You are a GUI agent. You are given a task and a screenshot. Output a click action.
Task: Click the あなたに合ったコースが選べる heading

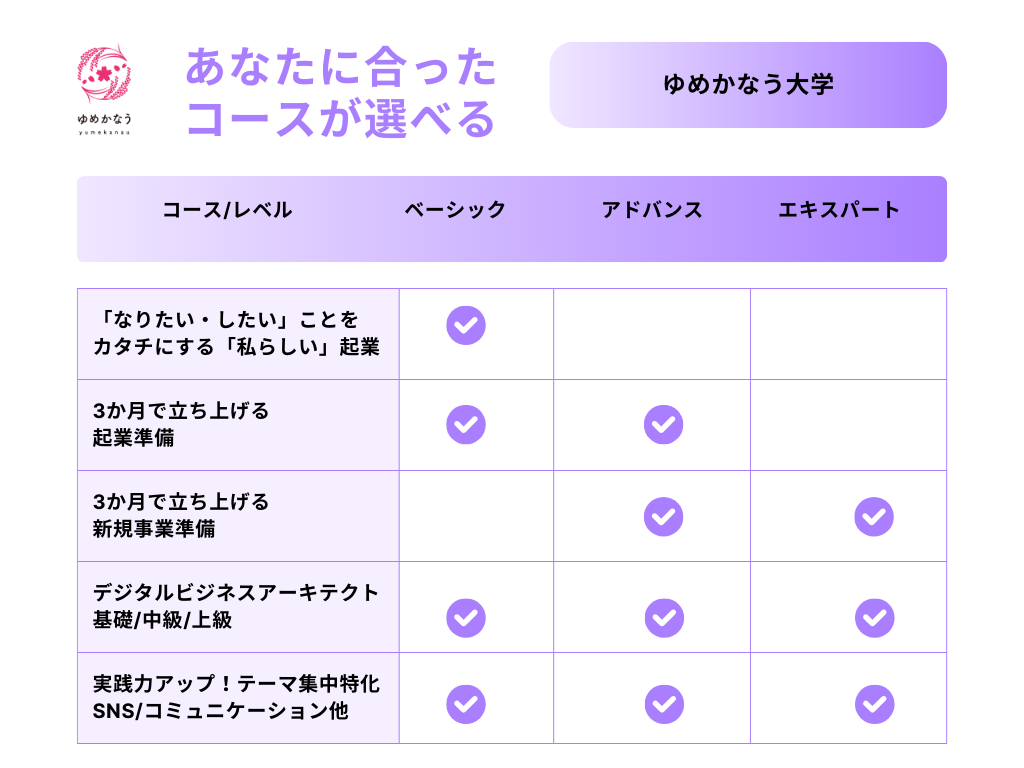point(341,94)
